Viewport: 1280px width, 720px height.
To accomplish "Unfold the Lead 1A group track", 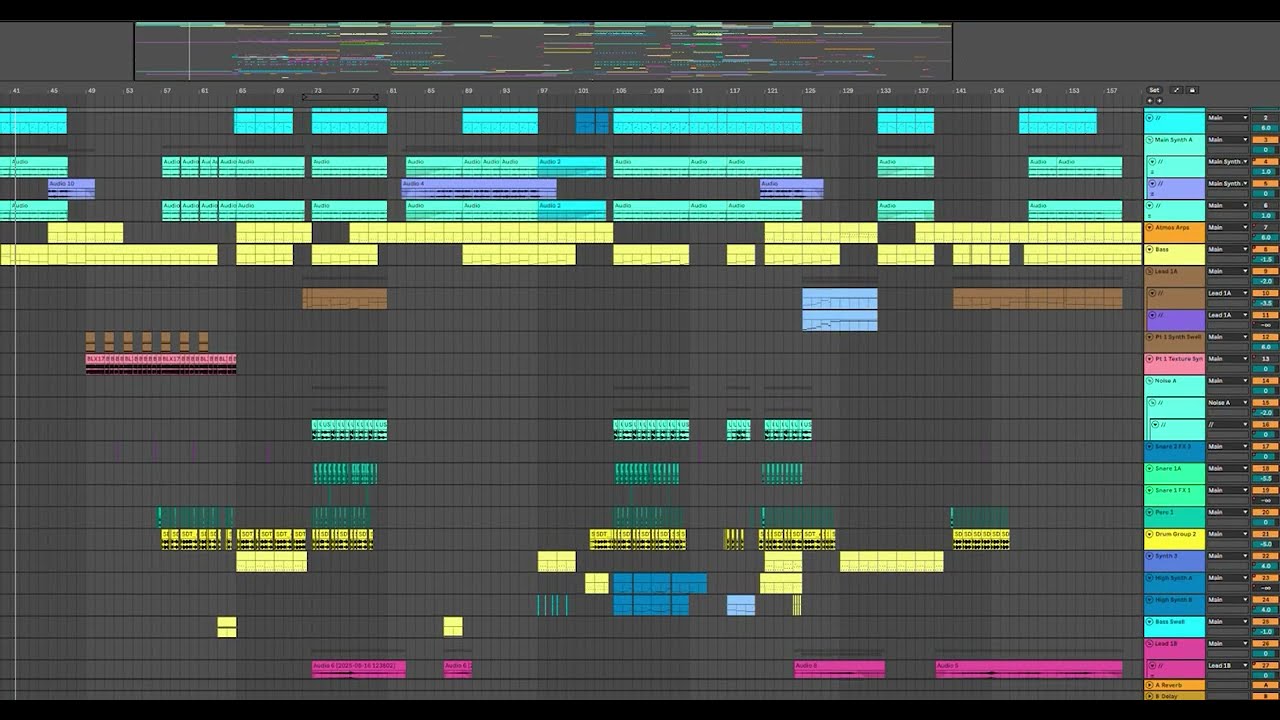I will click(x=1150, y=271).
